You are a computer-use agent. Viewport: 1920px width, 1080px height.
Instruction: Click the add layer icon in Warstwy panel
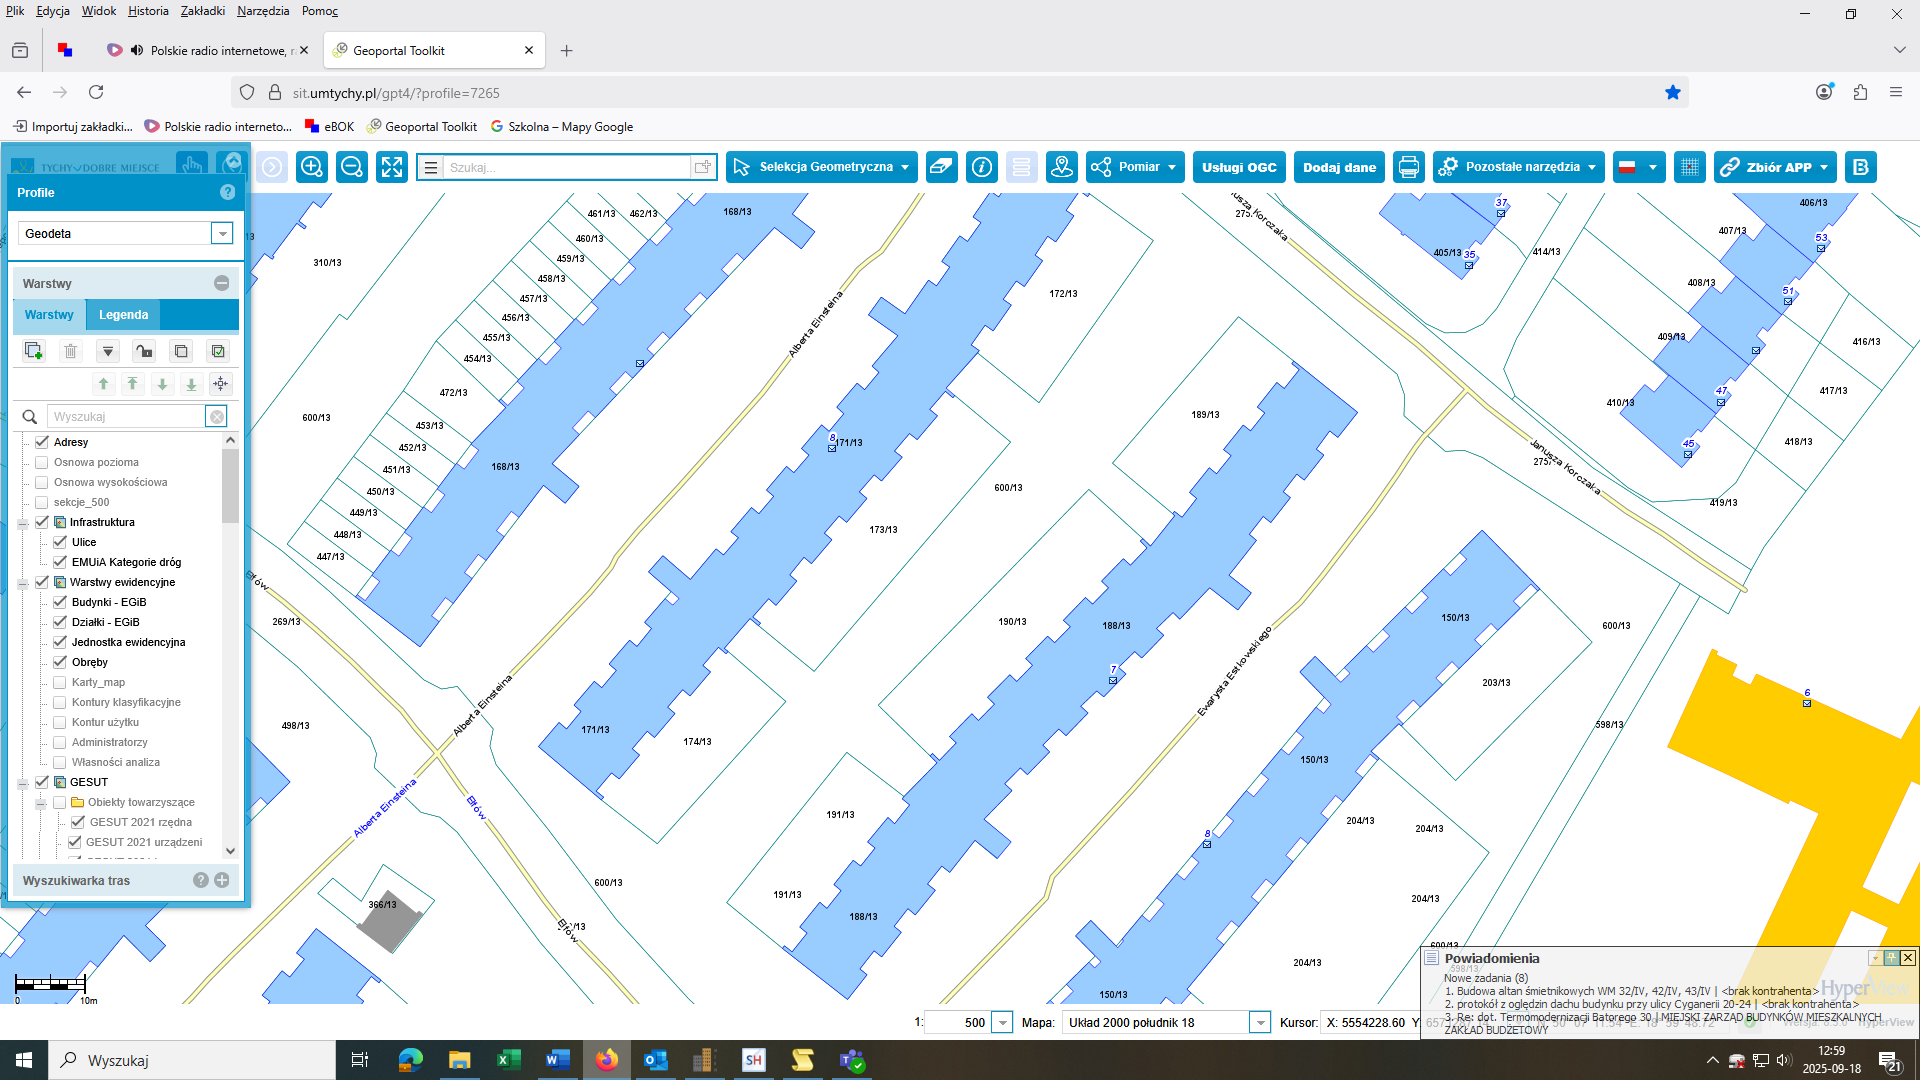coord(33,351)
